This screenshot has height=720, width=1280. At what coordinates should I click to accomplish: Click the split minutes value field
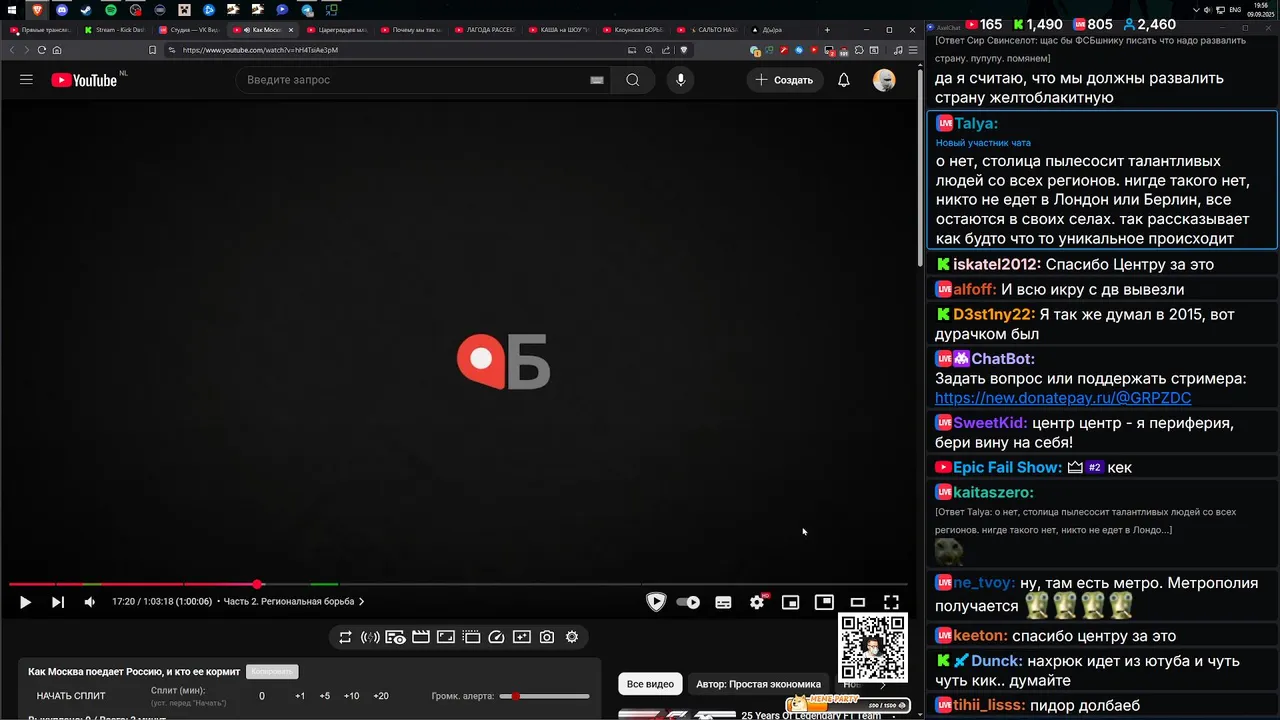click(x=262, y=696)
